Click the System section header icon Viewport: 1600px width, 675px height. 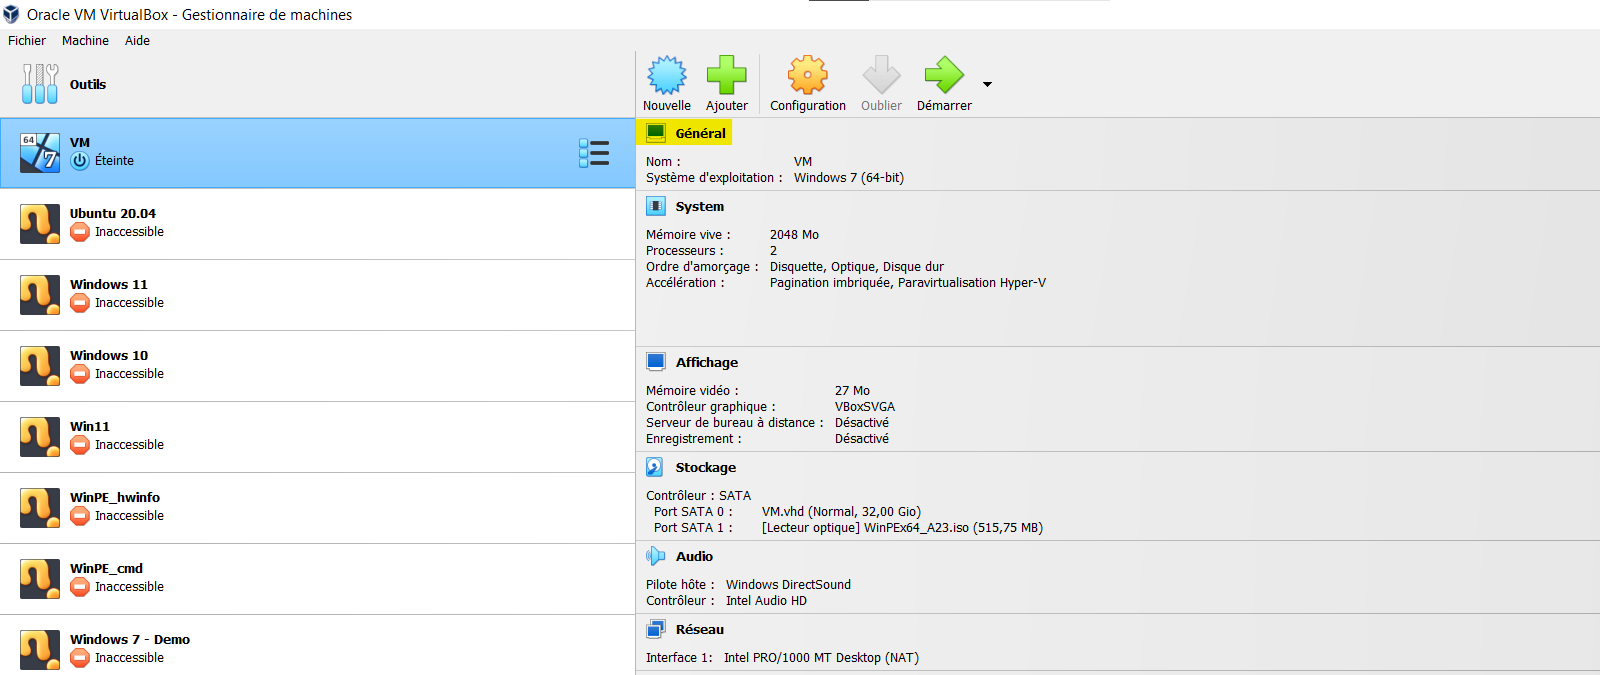click(x=656, y=206)
